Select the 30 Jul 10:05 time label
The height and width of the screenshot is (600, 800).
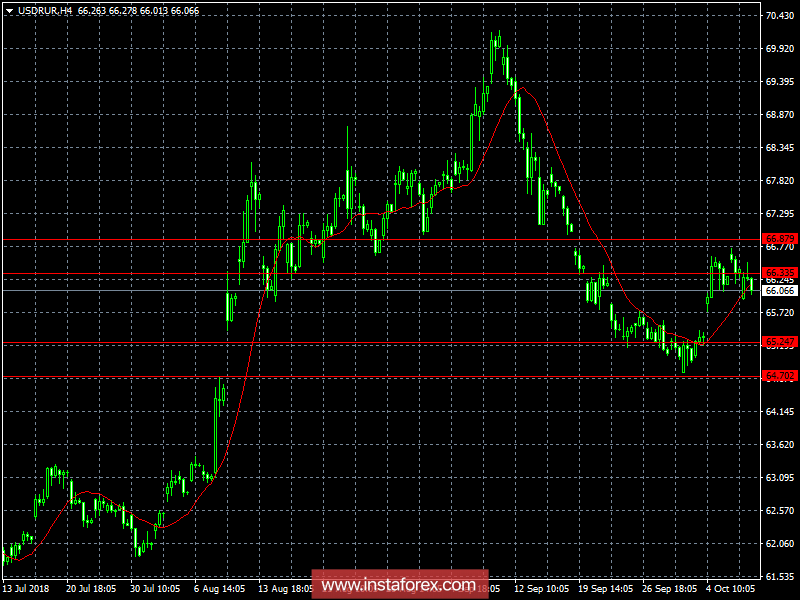coord(155,588)
